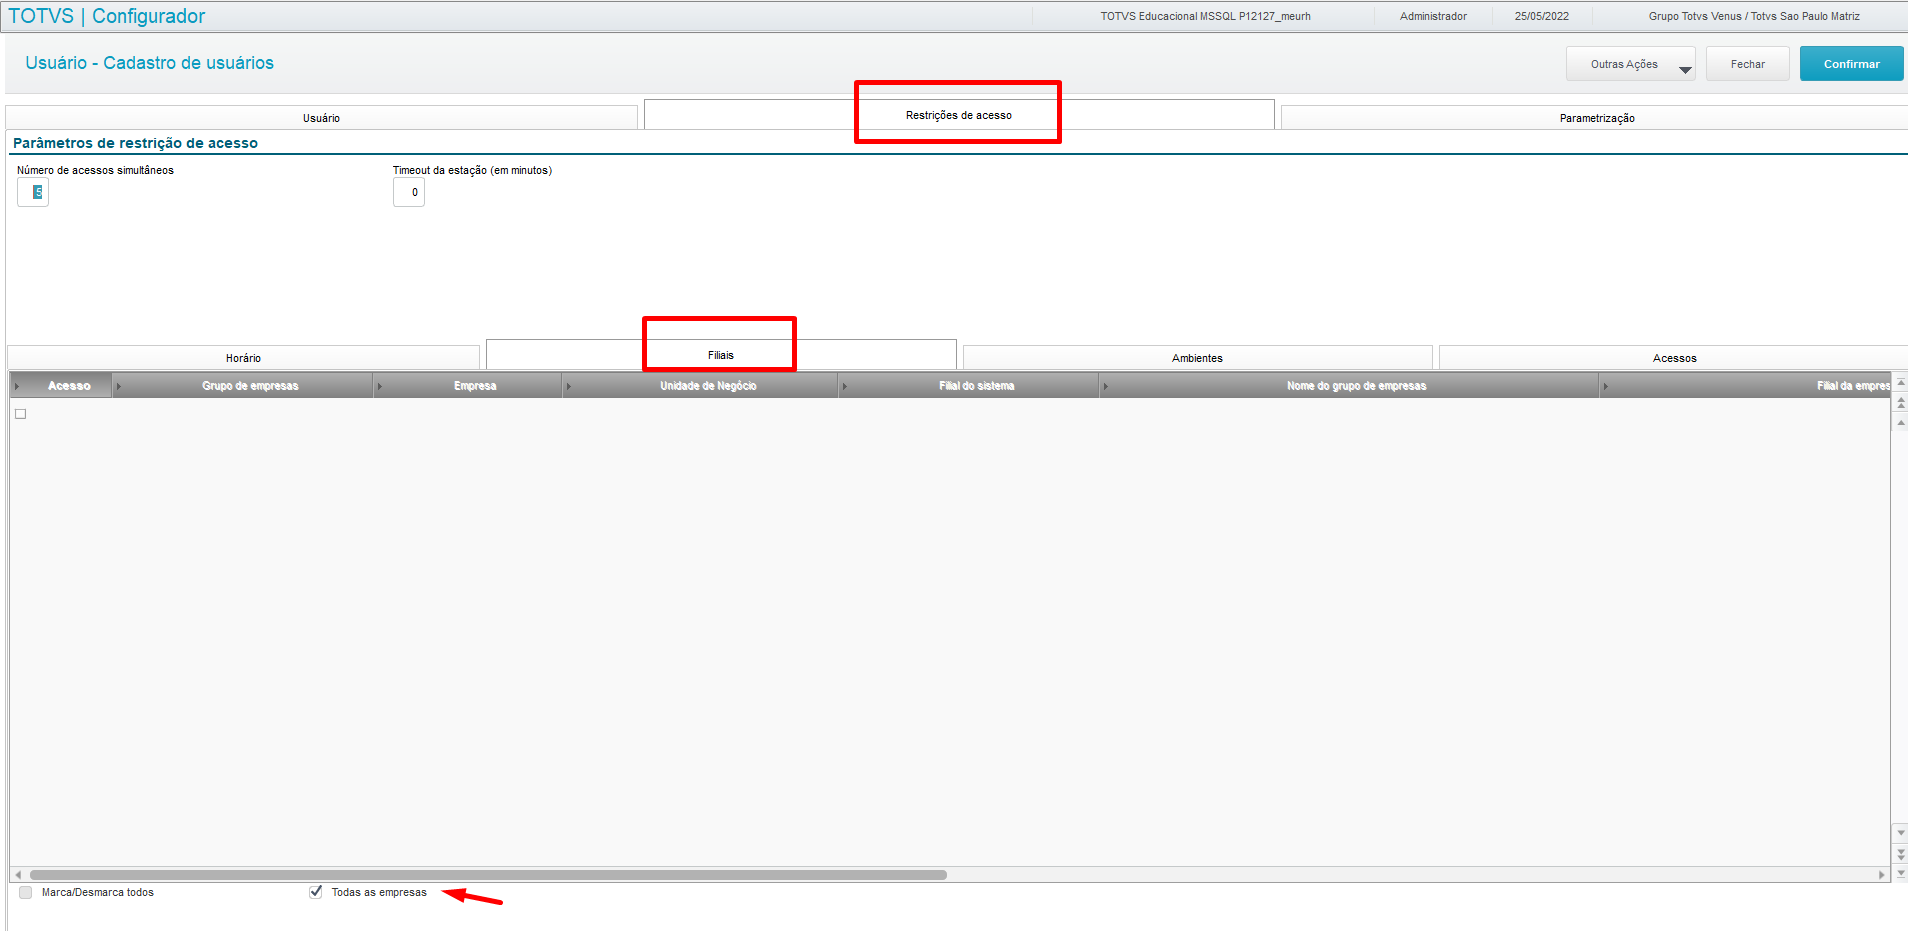Confirm the user registration with Confirmar
The height and width of the screenshot is (931, 1908).
coord(1851,64)
